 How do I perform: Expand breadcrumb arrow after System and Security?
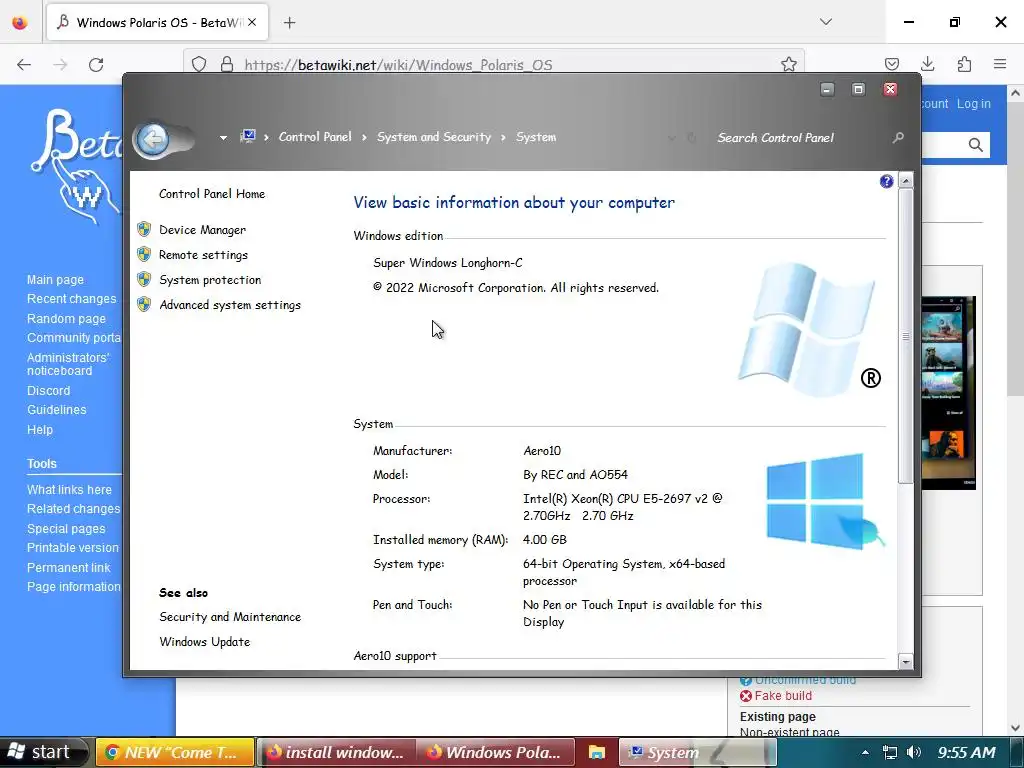pyautogui.click(x=504, y=137)
